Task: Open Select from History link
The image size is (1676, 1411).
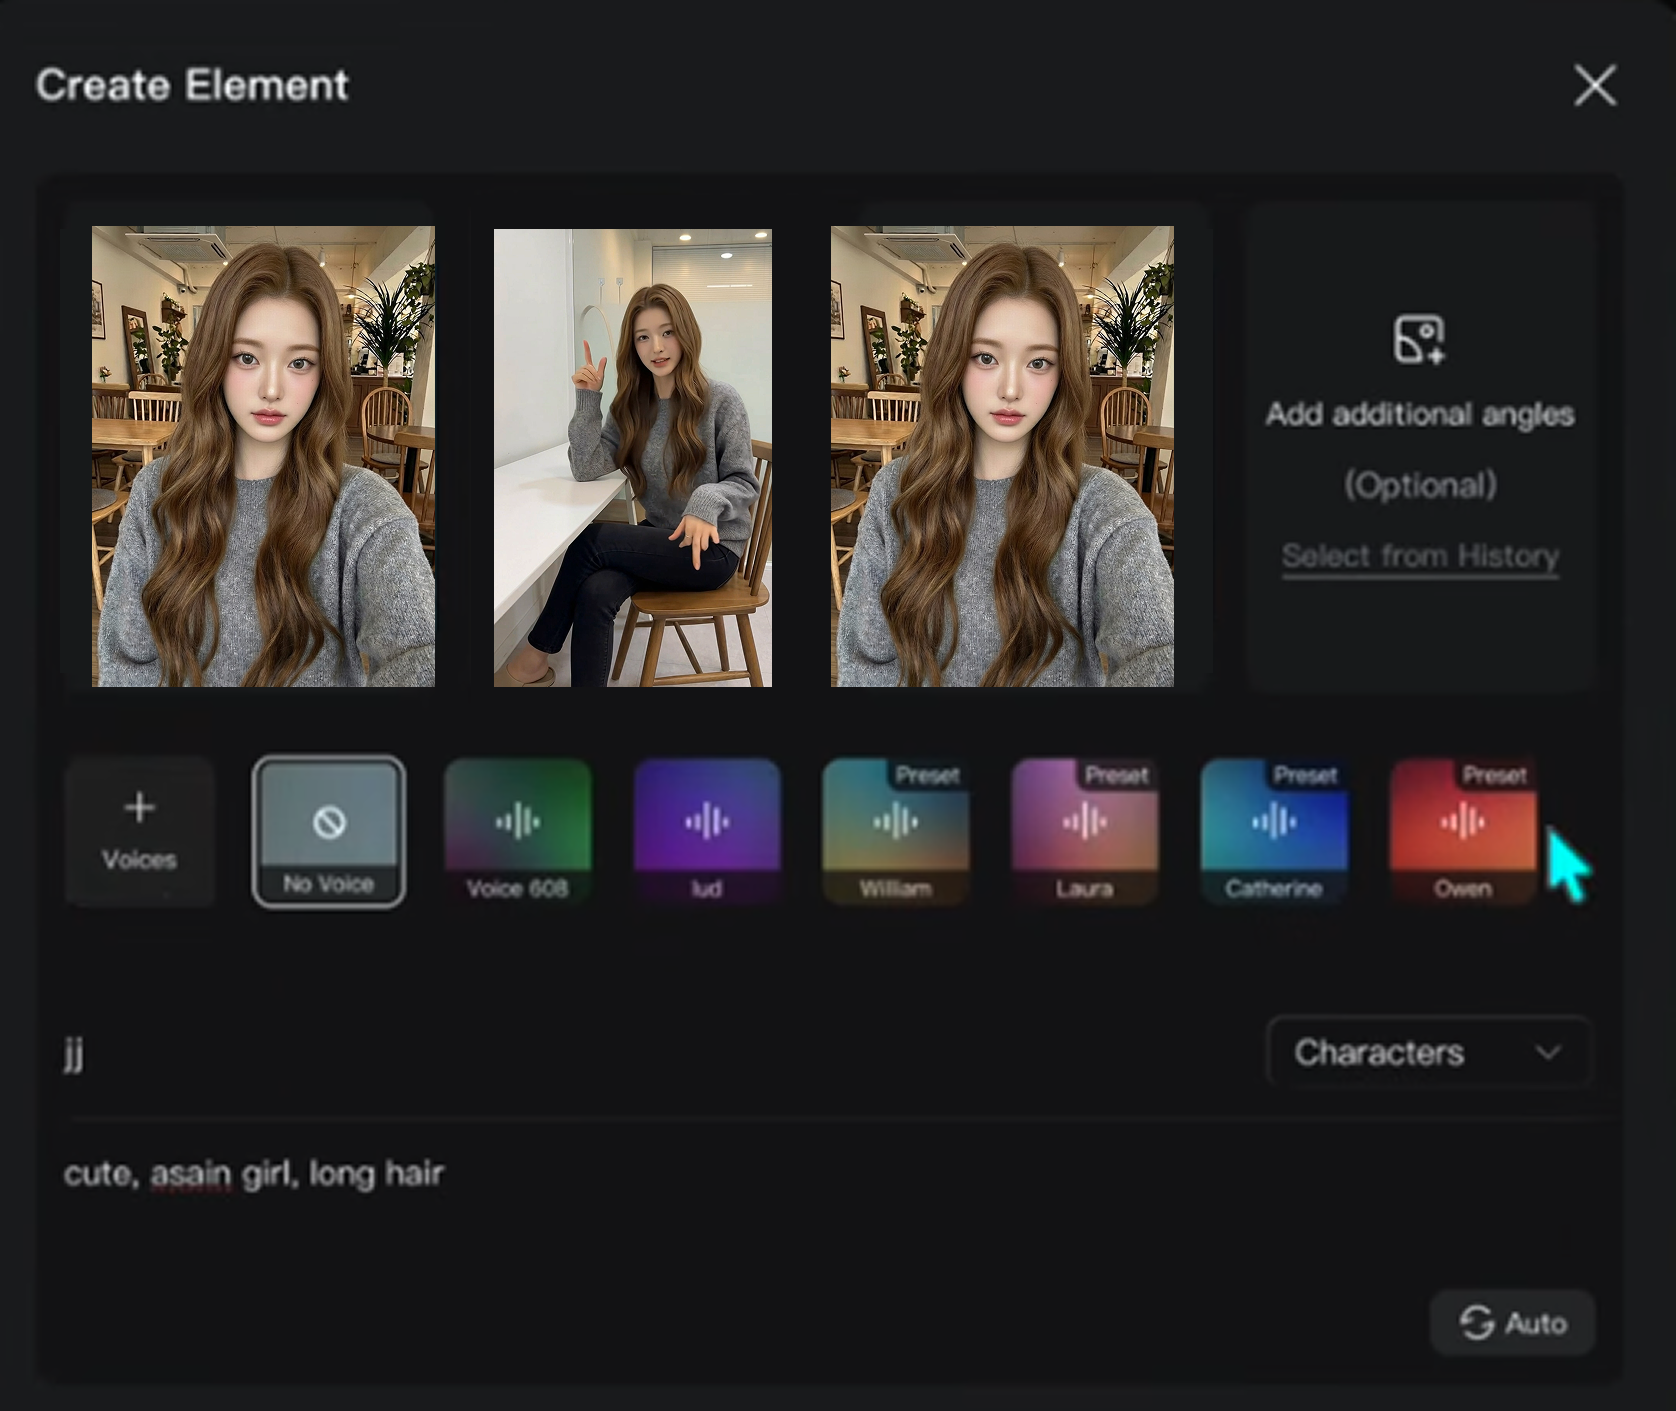Action: click(1420, 556)
